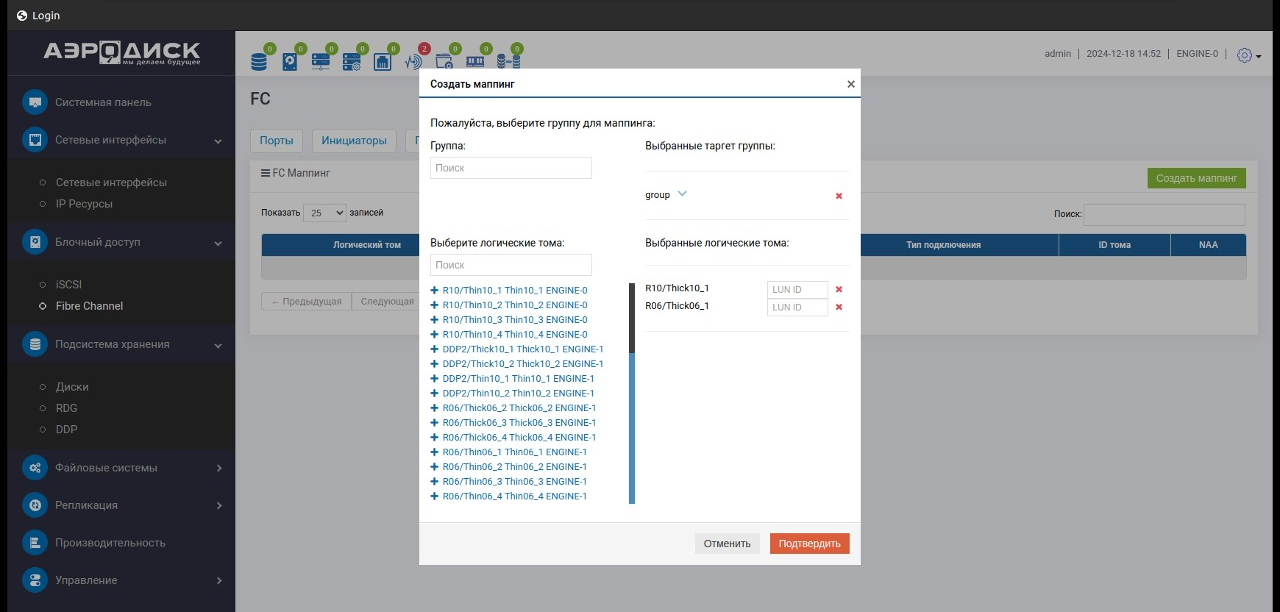Click the Системная панель sidebar icon

[35, 102]
